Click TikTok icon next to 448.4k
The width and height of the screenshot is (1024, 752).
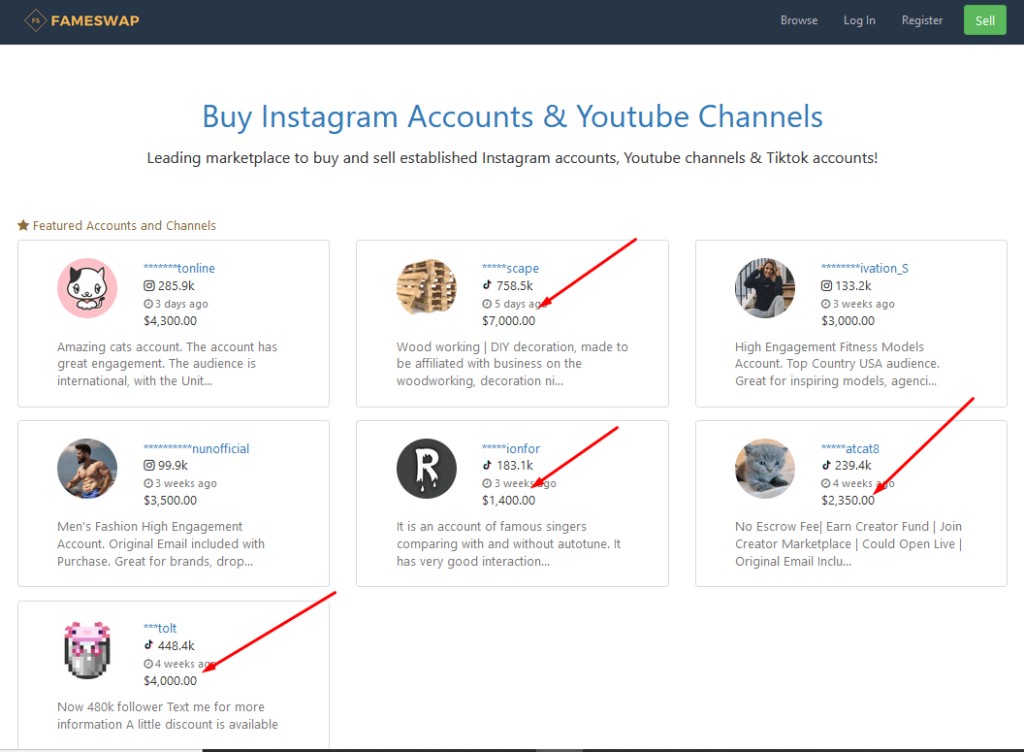[x=149, y=646]
